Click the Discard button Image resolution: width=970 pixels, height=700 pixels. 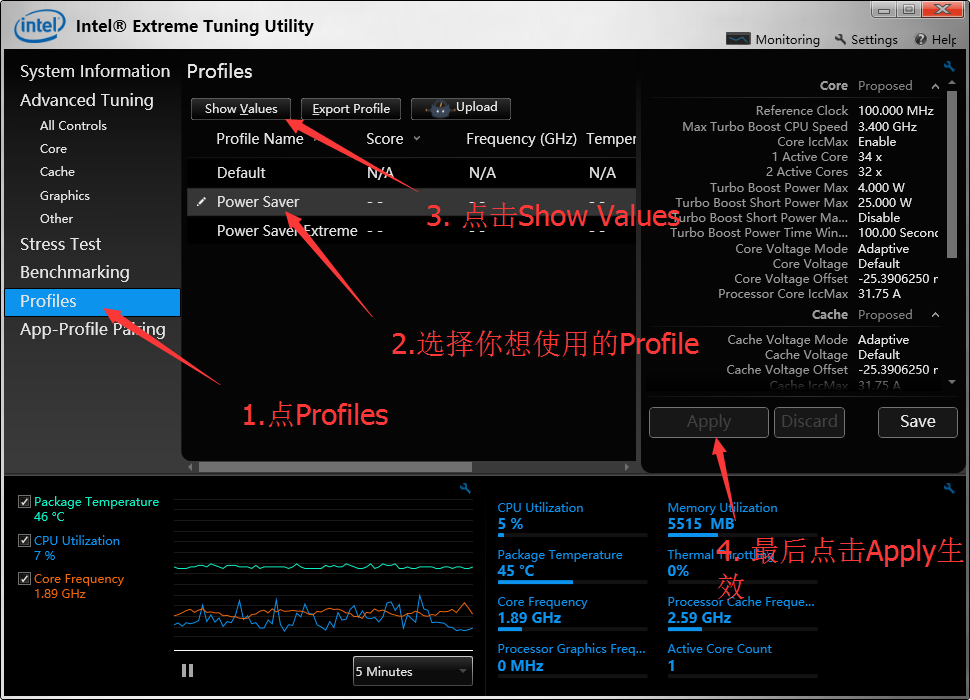[809, 422]
